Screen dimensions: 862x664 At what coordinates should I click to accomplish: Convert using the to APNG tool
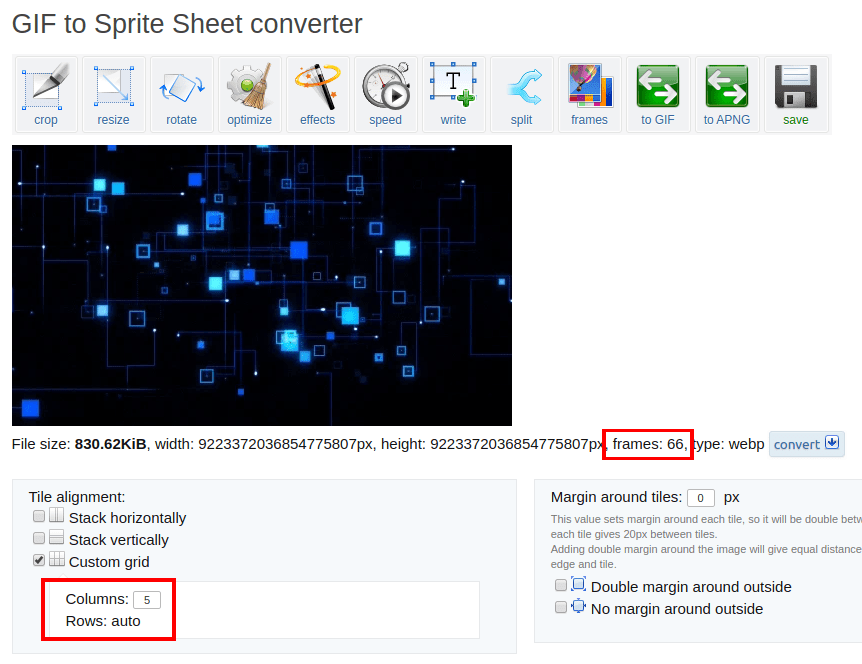pyautogui.click(x=726, y=94)
